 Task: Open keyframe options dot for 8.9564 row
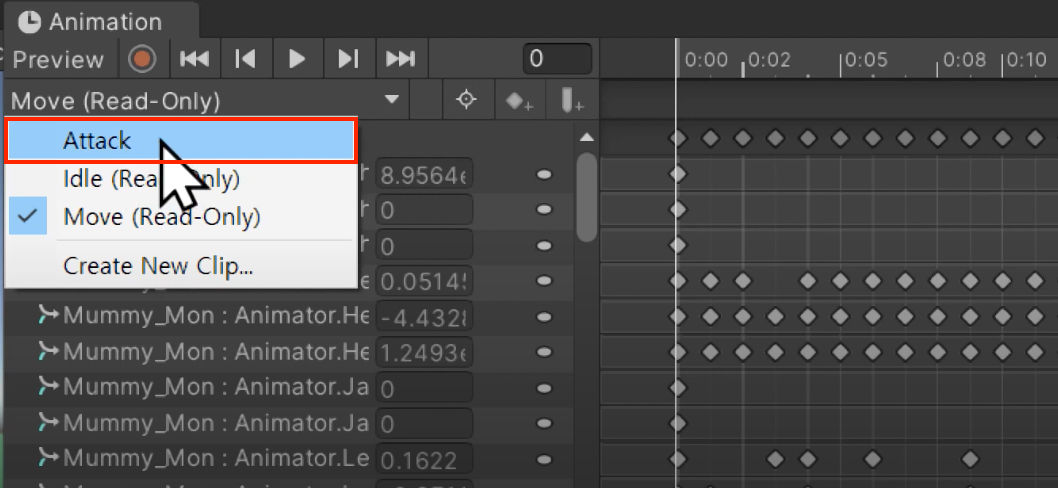pyautogui.click(x=544, y=175)
